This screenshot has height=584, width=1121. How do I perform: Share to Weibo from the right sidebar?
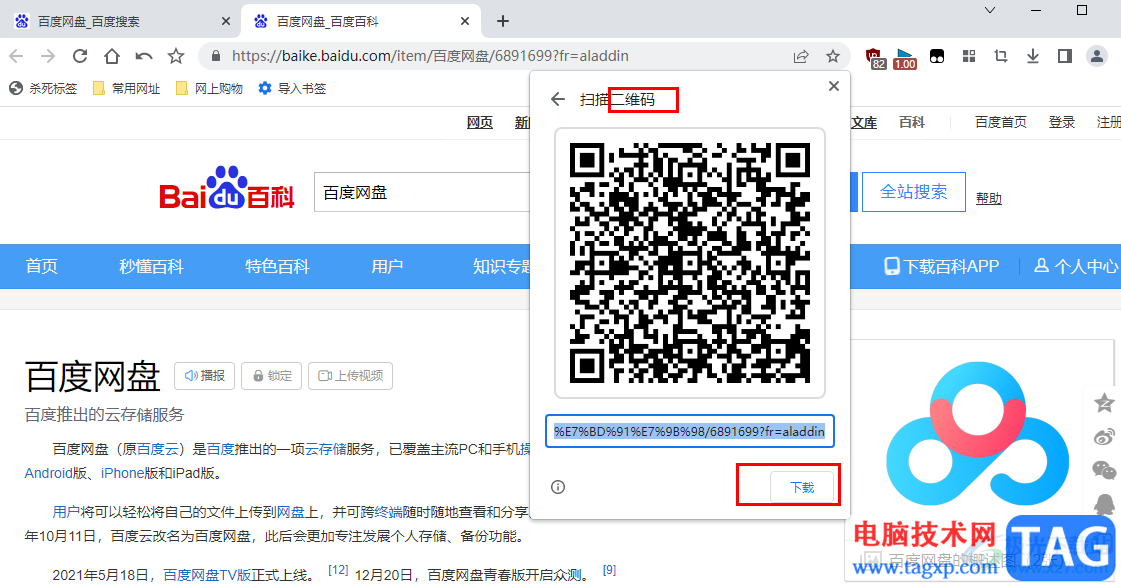click(x=1104, y=436)
